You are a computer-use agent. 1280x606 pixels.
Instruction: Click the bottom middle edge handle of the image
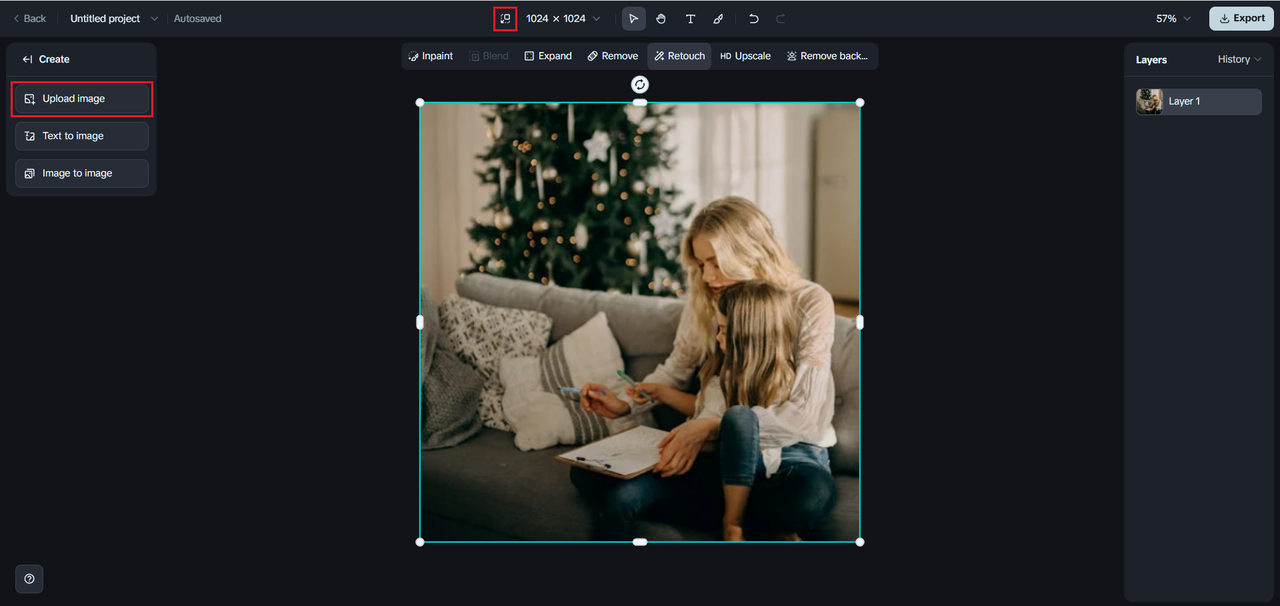click(640, 542)
